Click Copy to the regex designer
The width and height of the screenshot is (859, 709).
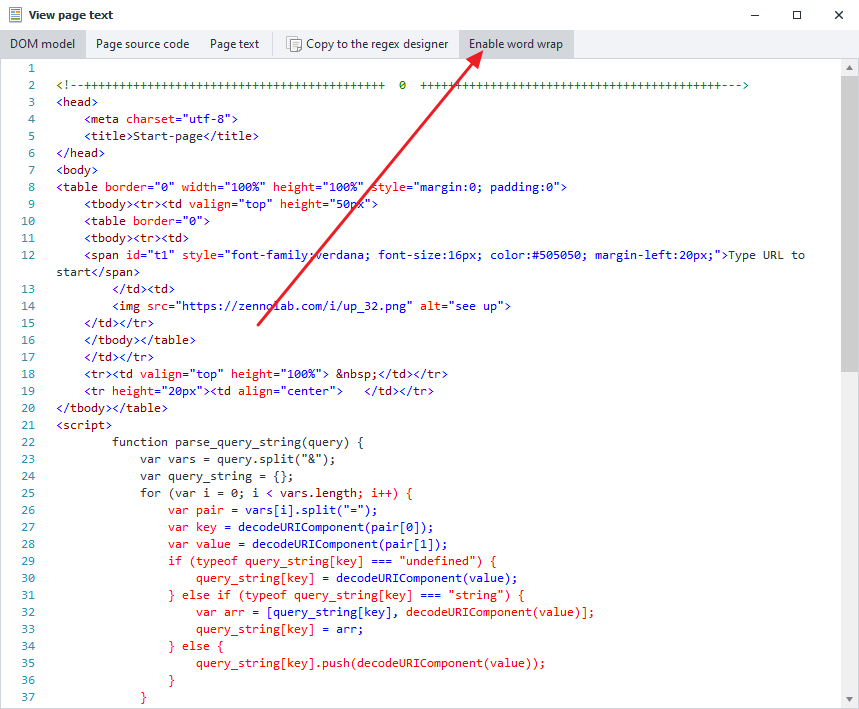(367, 44)
